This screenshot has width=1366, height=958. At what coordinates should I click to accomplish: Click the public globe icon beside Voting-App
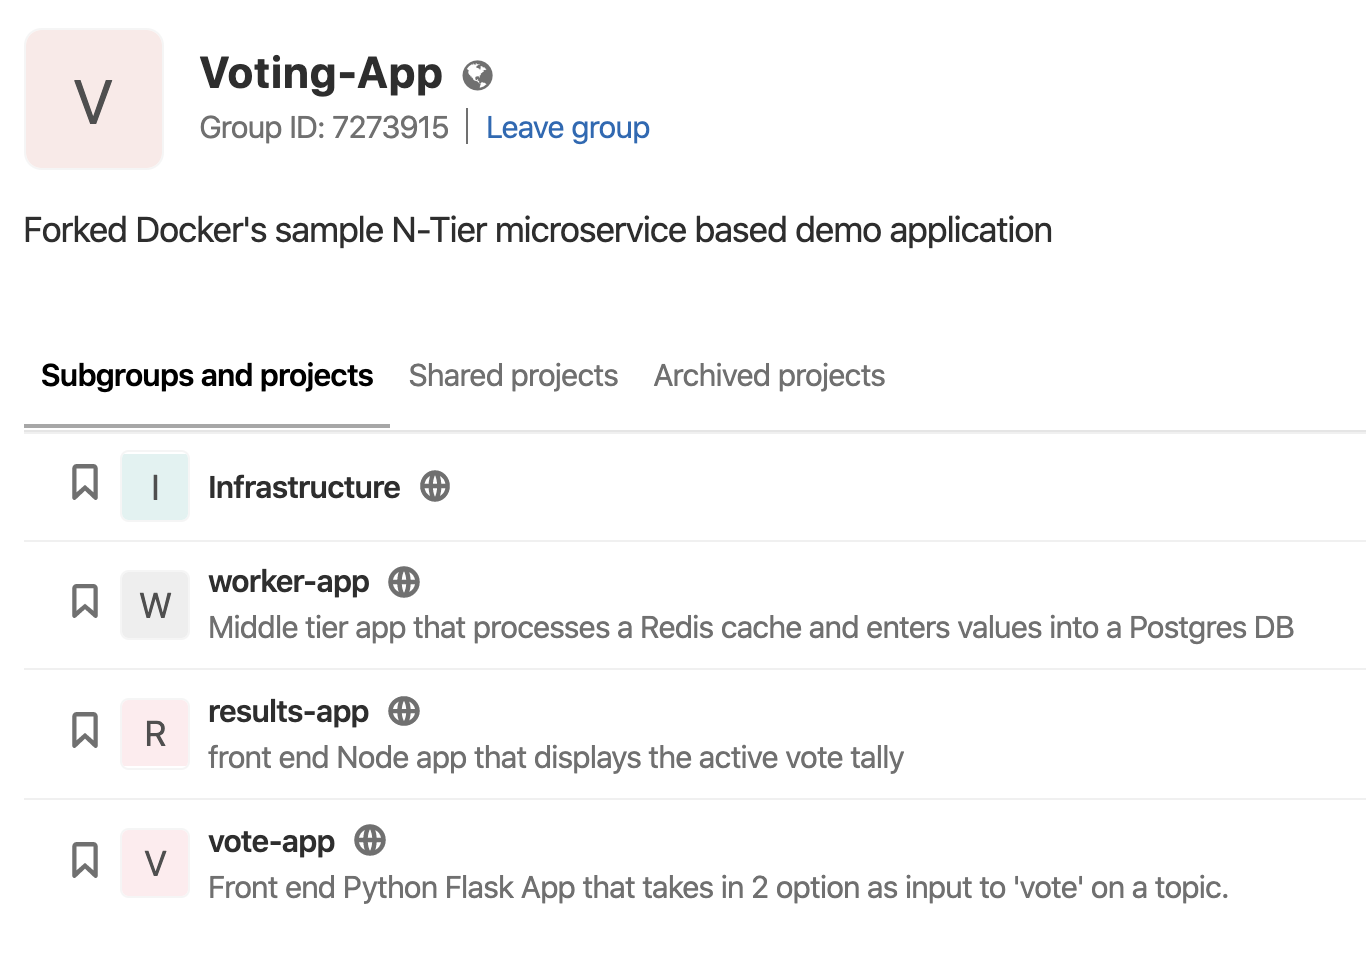click(x=477, y=75)
